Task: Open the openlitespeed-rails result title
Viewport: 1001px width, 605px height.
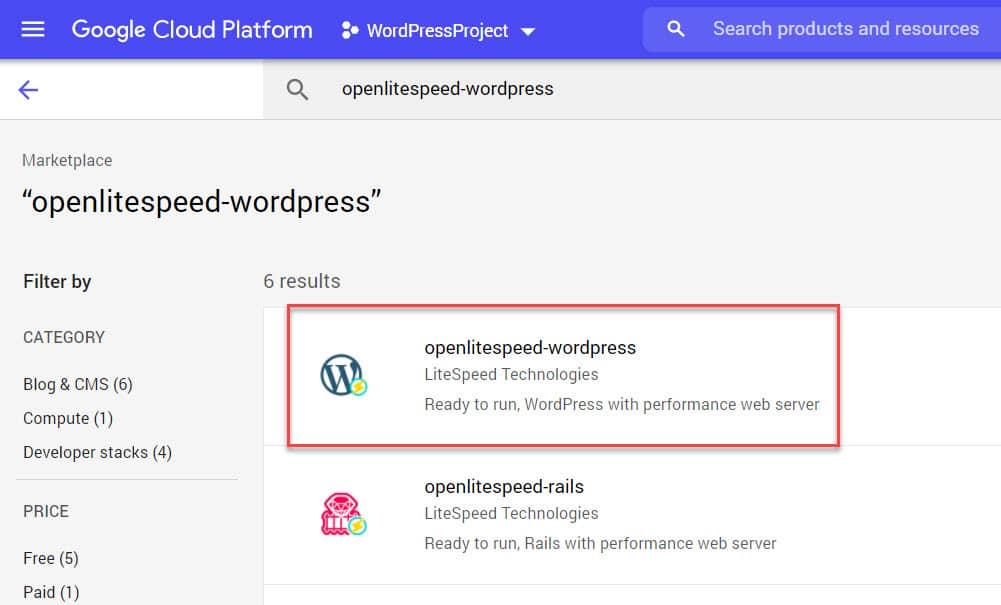Action: click(x=504, y=487)
